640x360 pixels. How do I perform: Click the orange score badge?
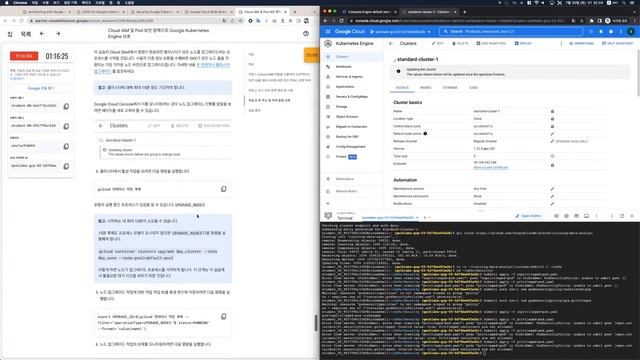311,55
